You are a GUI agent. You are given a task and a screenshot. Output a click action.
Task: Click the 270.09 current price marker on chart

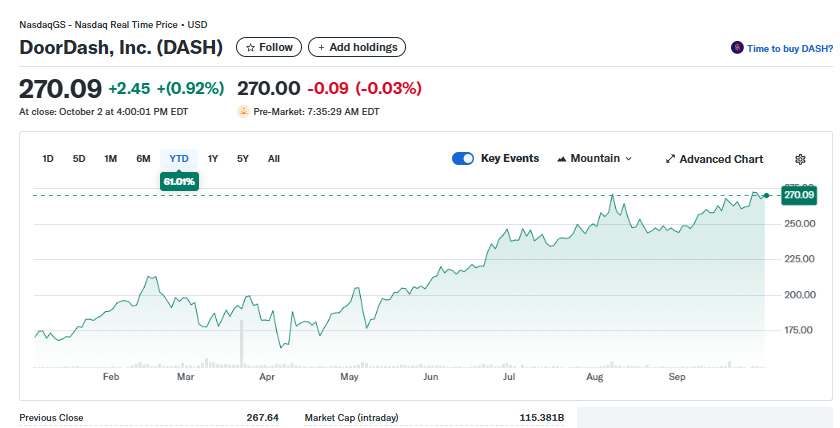799,194
